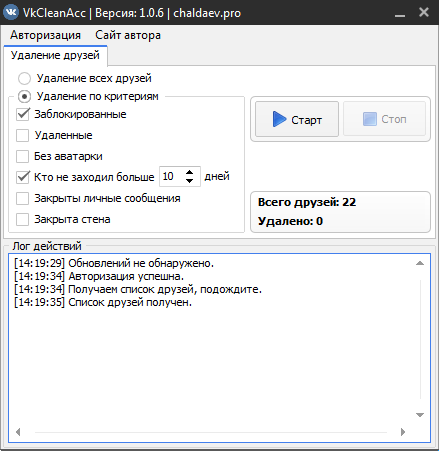
Task: Increase days value with the up arrow
Action: pos(190,172)
